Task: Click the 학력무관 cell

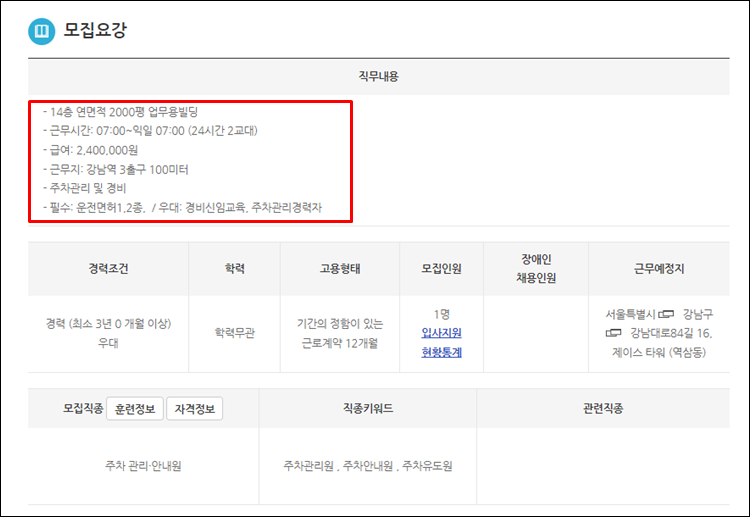Action: tap(235, 333)
